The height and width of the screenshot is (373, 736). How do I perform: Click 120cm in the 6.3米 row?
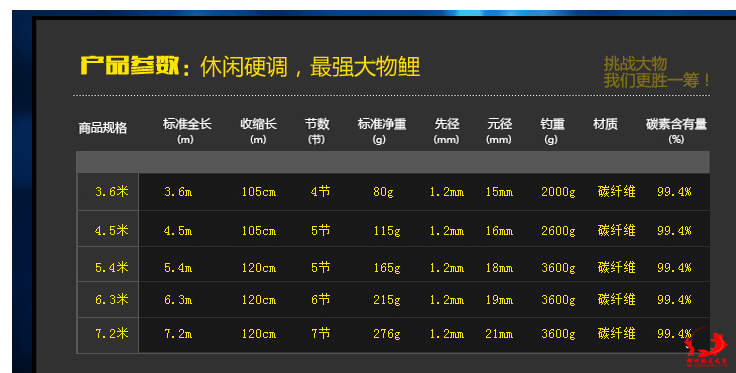(259, 300)
